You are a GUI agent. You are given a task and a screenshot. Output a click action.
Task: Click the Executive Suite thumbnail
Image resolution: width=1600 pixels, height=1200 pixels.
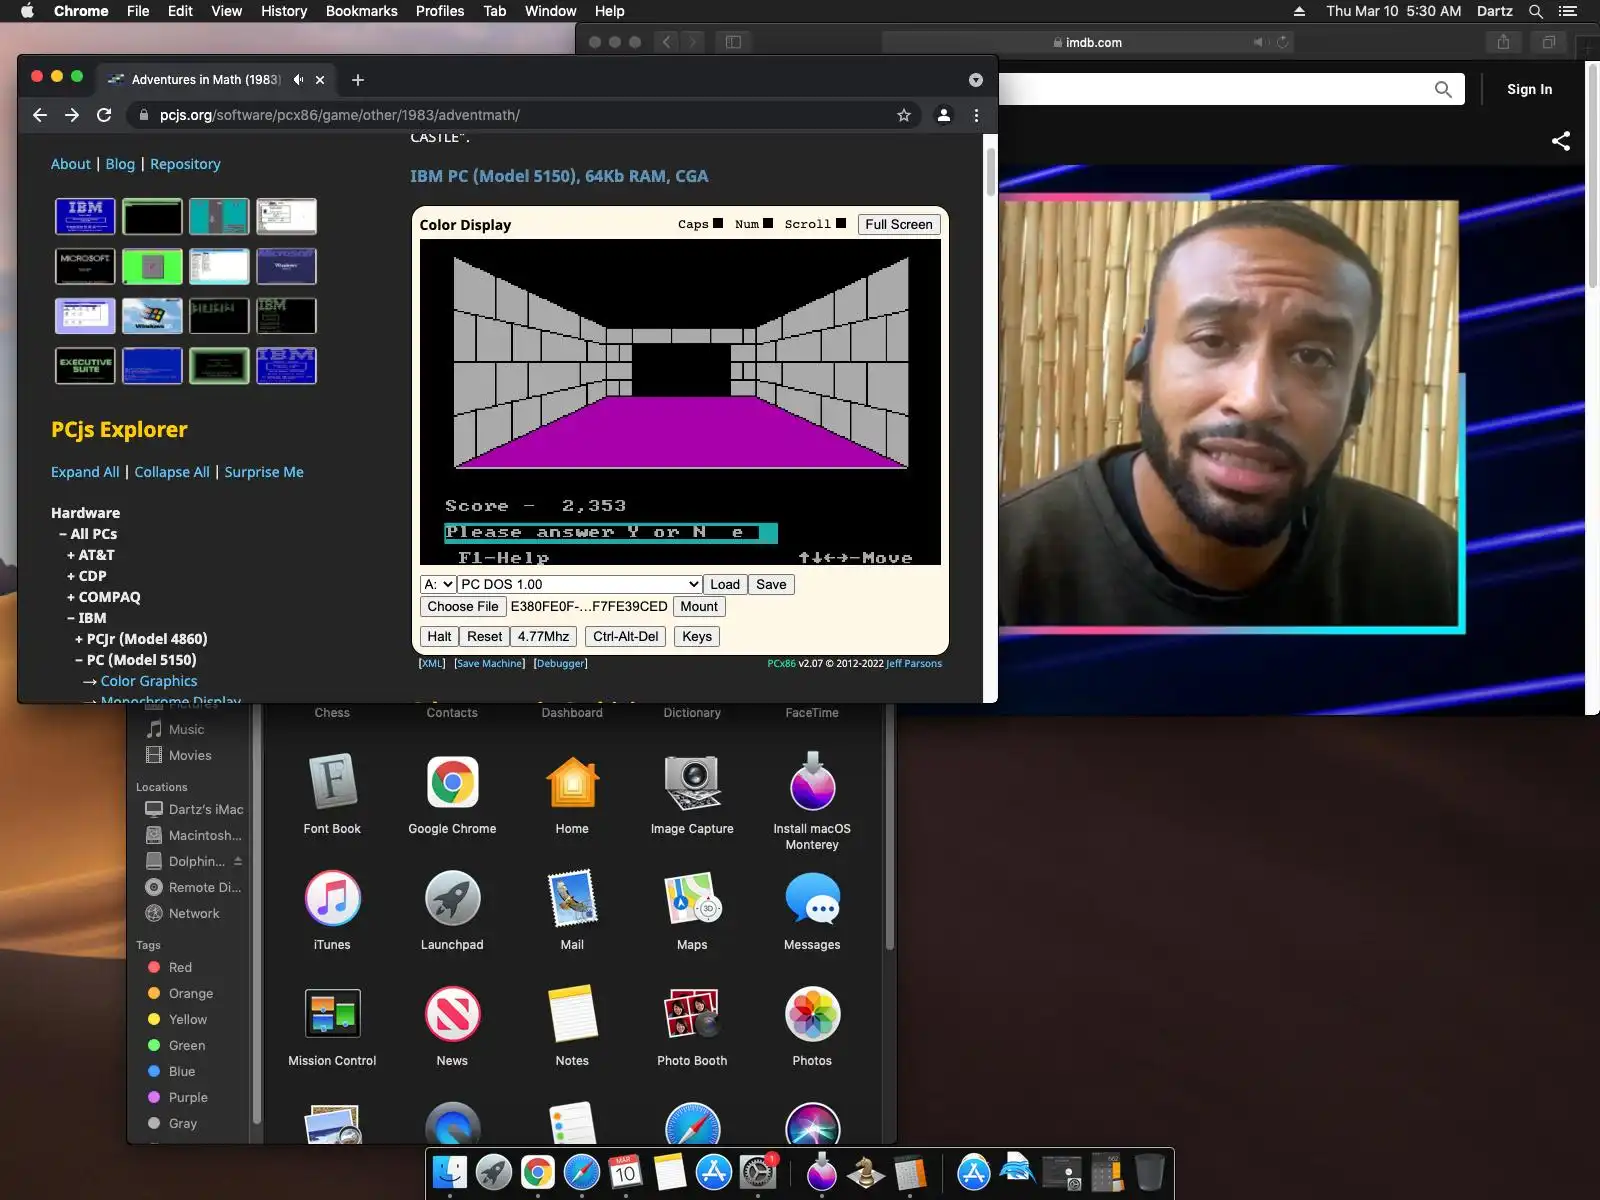[85, 366]
